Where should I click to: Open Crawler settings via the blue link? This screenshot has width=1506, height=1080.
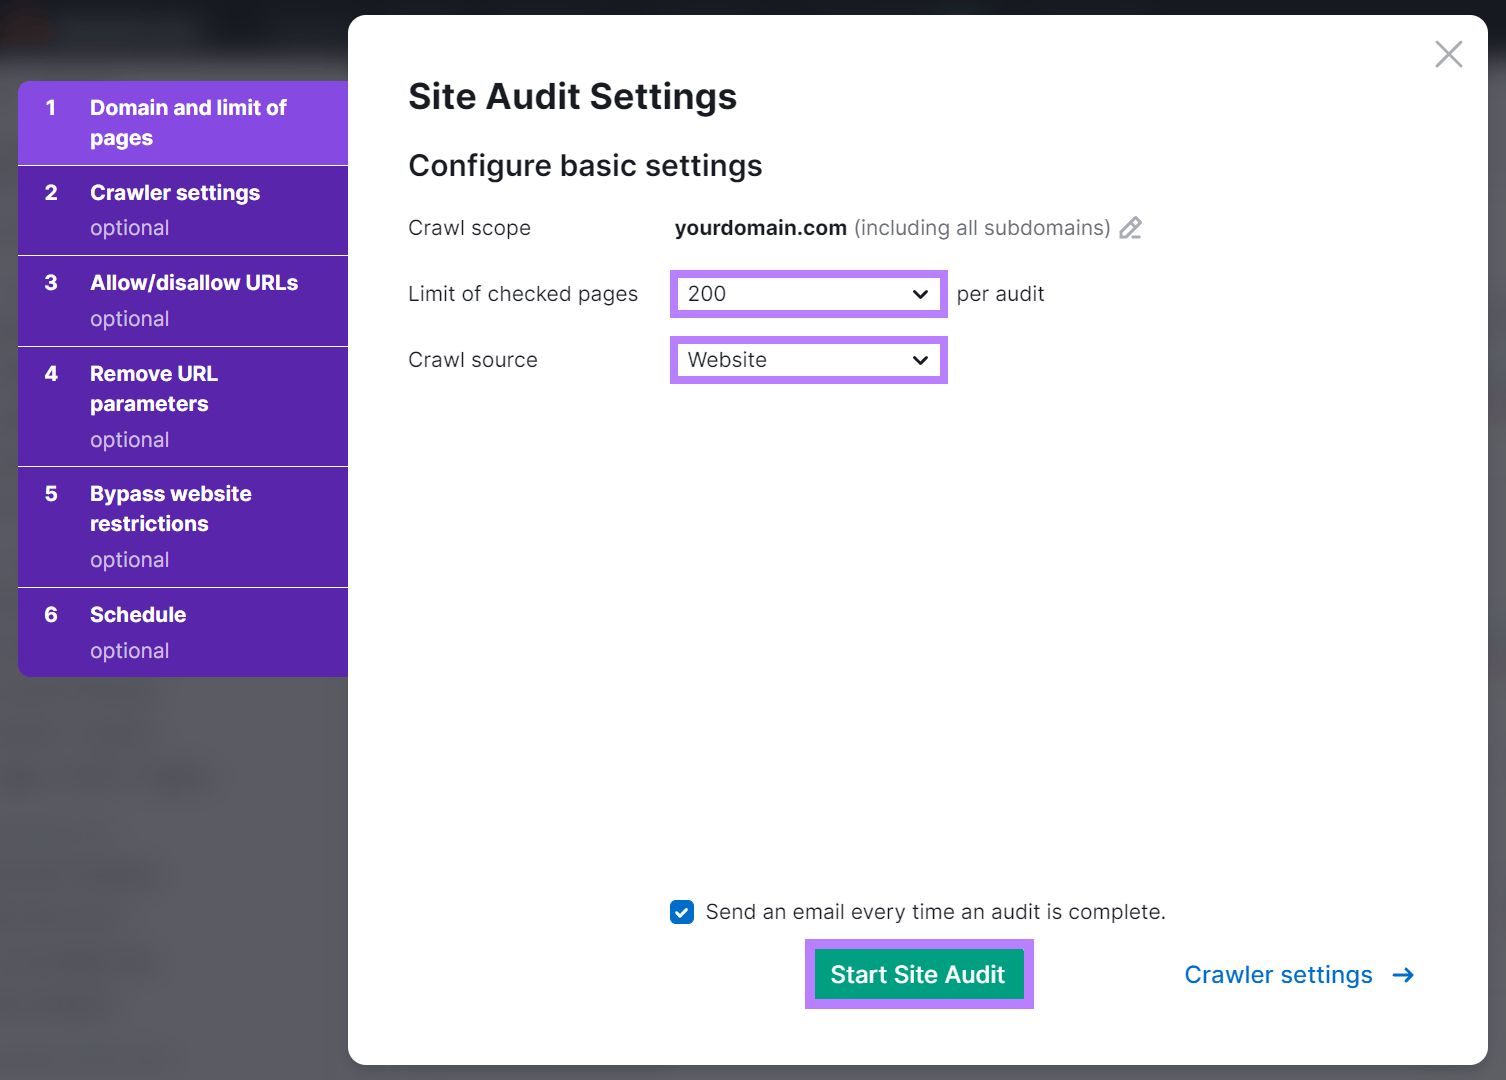(1278, 974)
